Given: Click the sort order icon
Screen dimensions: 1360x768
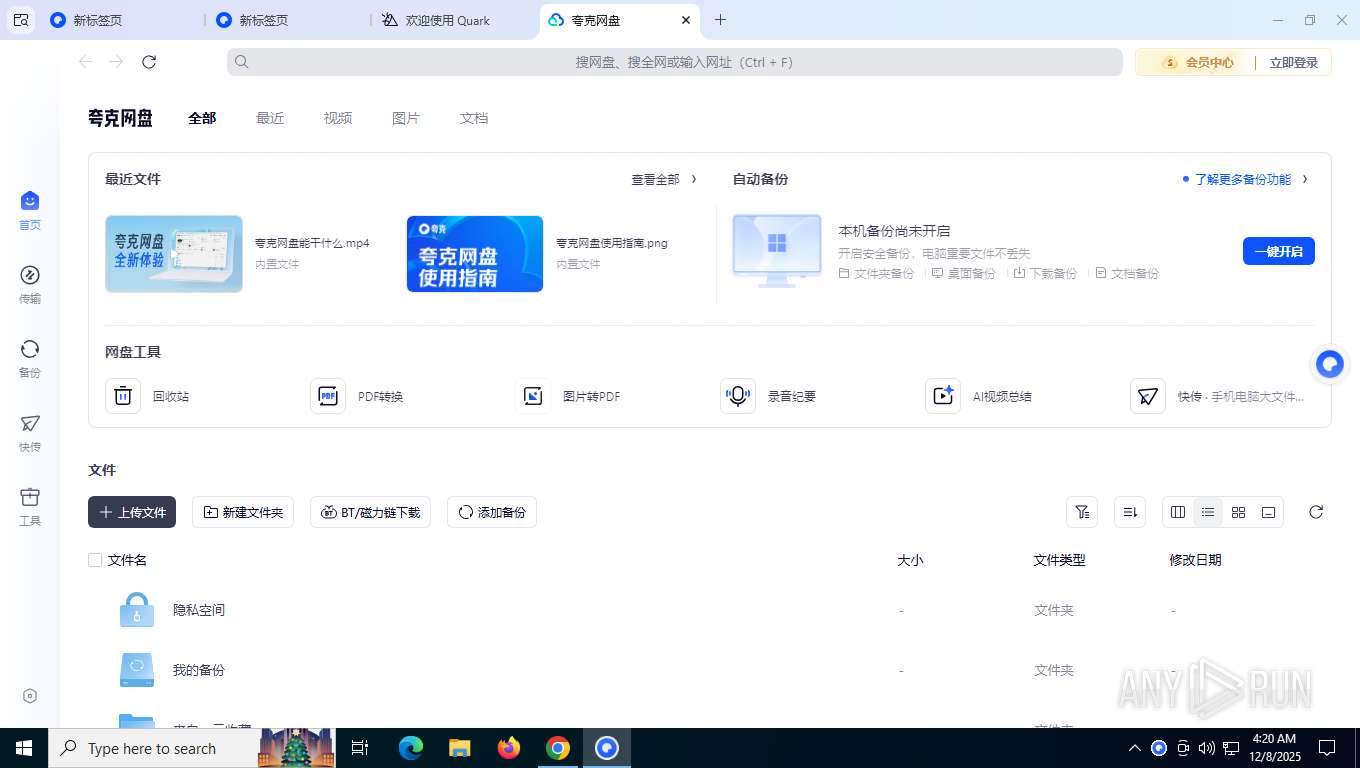Looking at the screenshot, I should click(1130, 512).
